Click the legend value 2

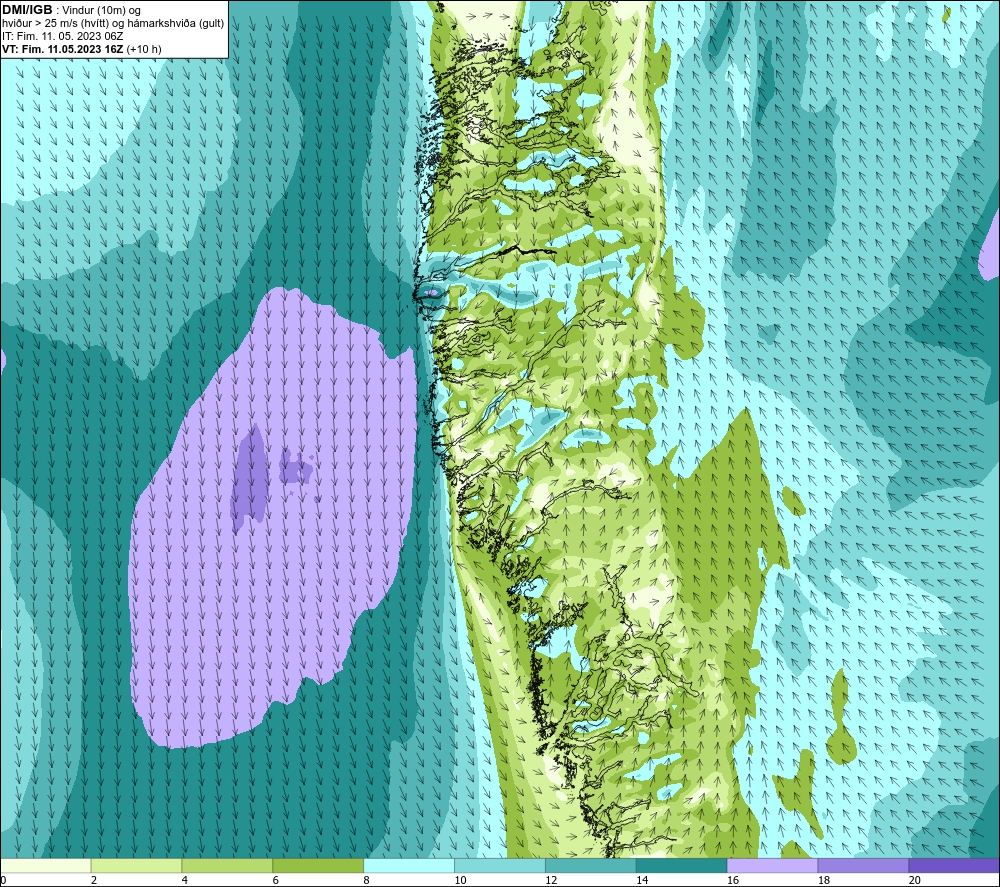click(94, 881)
